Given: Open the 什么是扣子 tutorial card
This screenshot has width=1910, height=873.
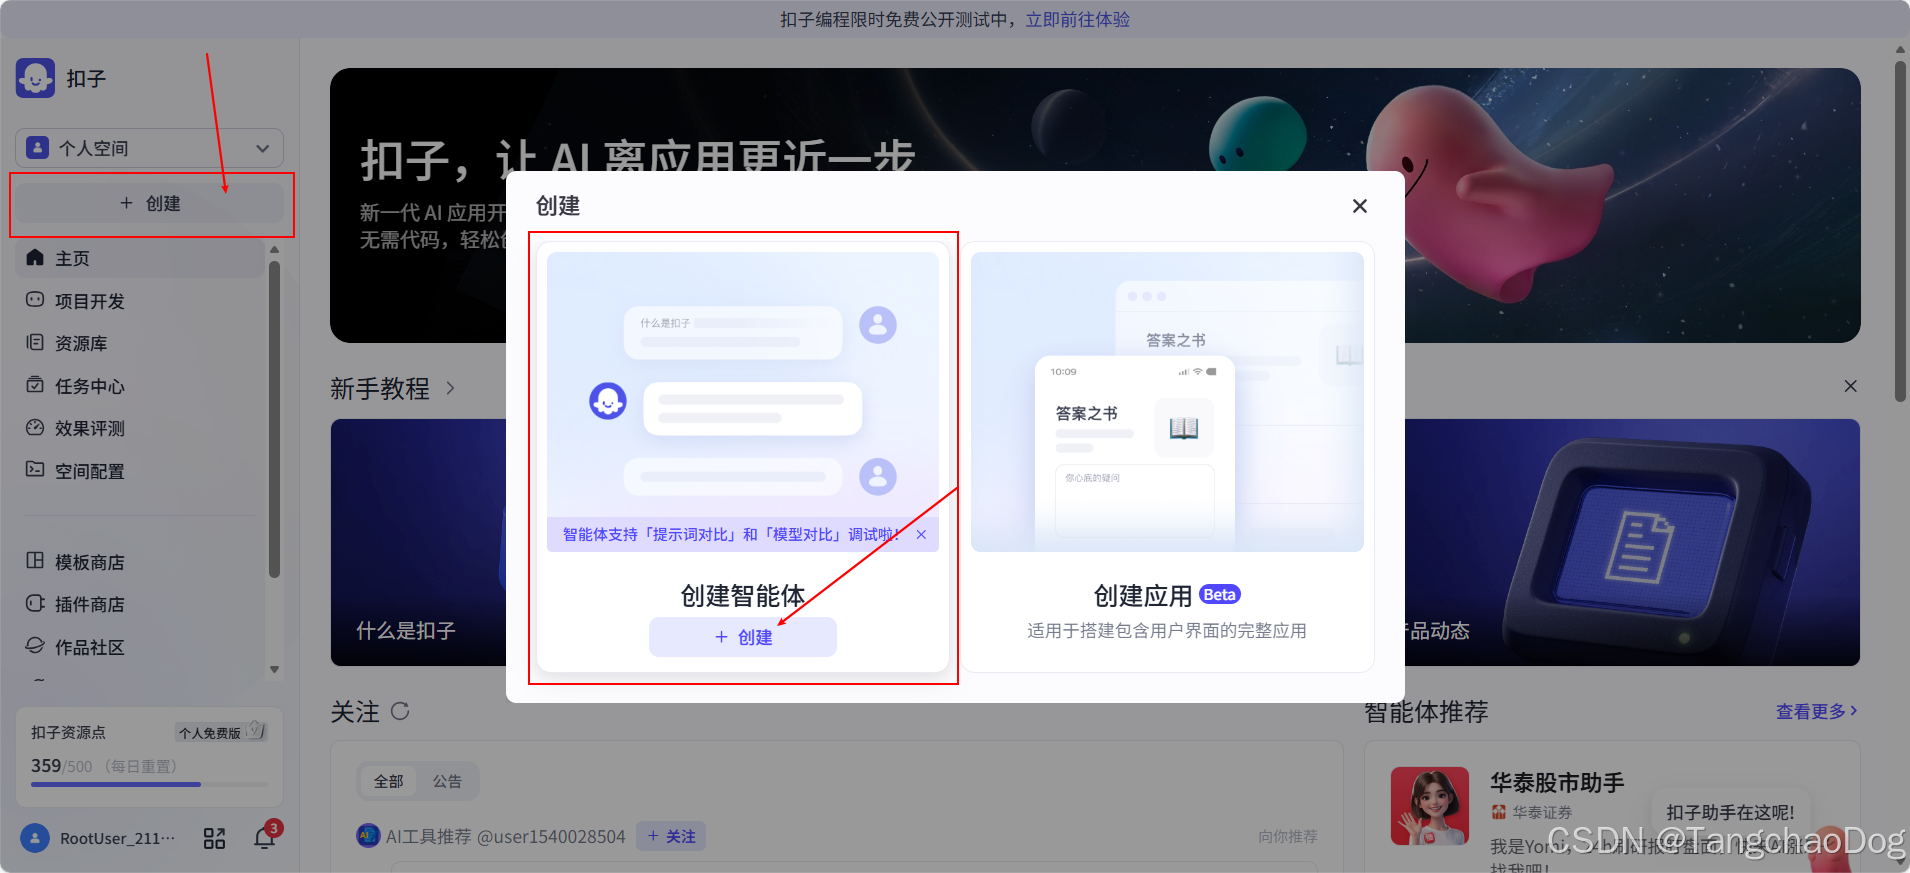Looking at the screenshot, I should click(x=419, y=542).
